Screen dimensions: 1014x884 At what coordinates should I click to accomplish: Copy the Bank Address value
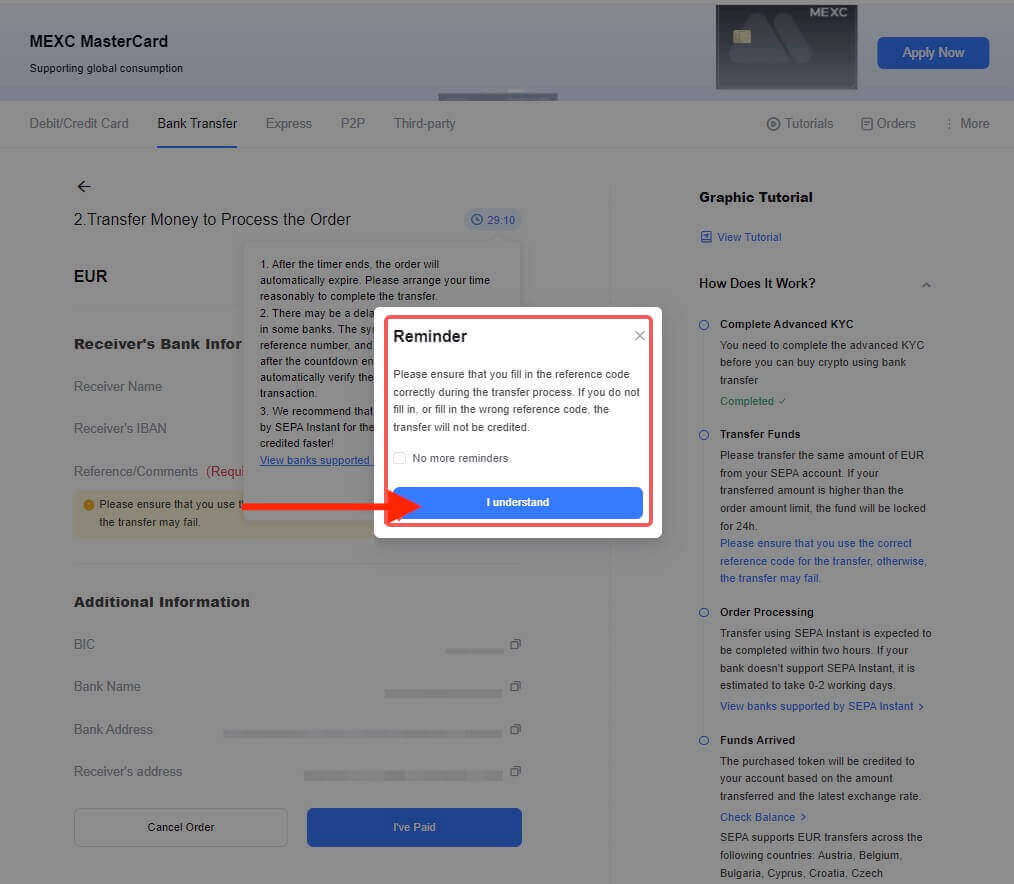515,729
